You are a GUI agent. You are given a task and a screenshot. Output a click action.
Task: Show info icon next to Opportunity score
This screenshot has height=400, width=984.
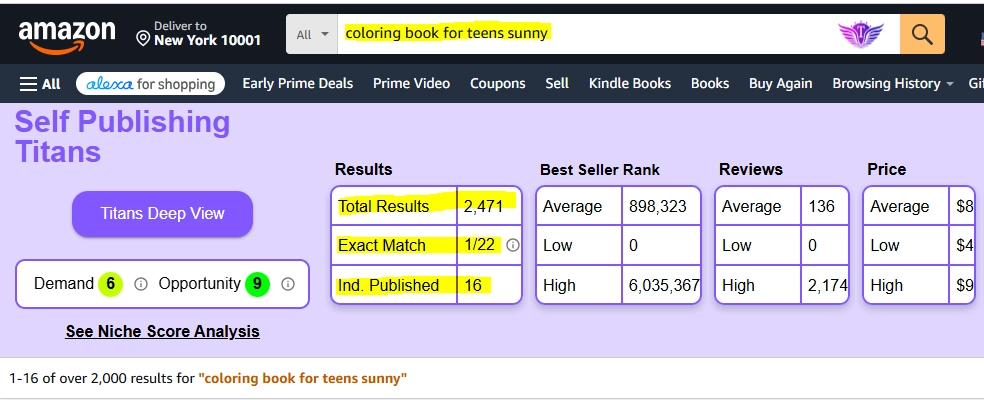click(288, 284)
